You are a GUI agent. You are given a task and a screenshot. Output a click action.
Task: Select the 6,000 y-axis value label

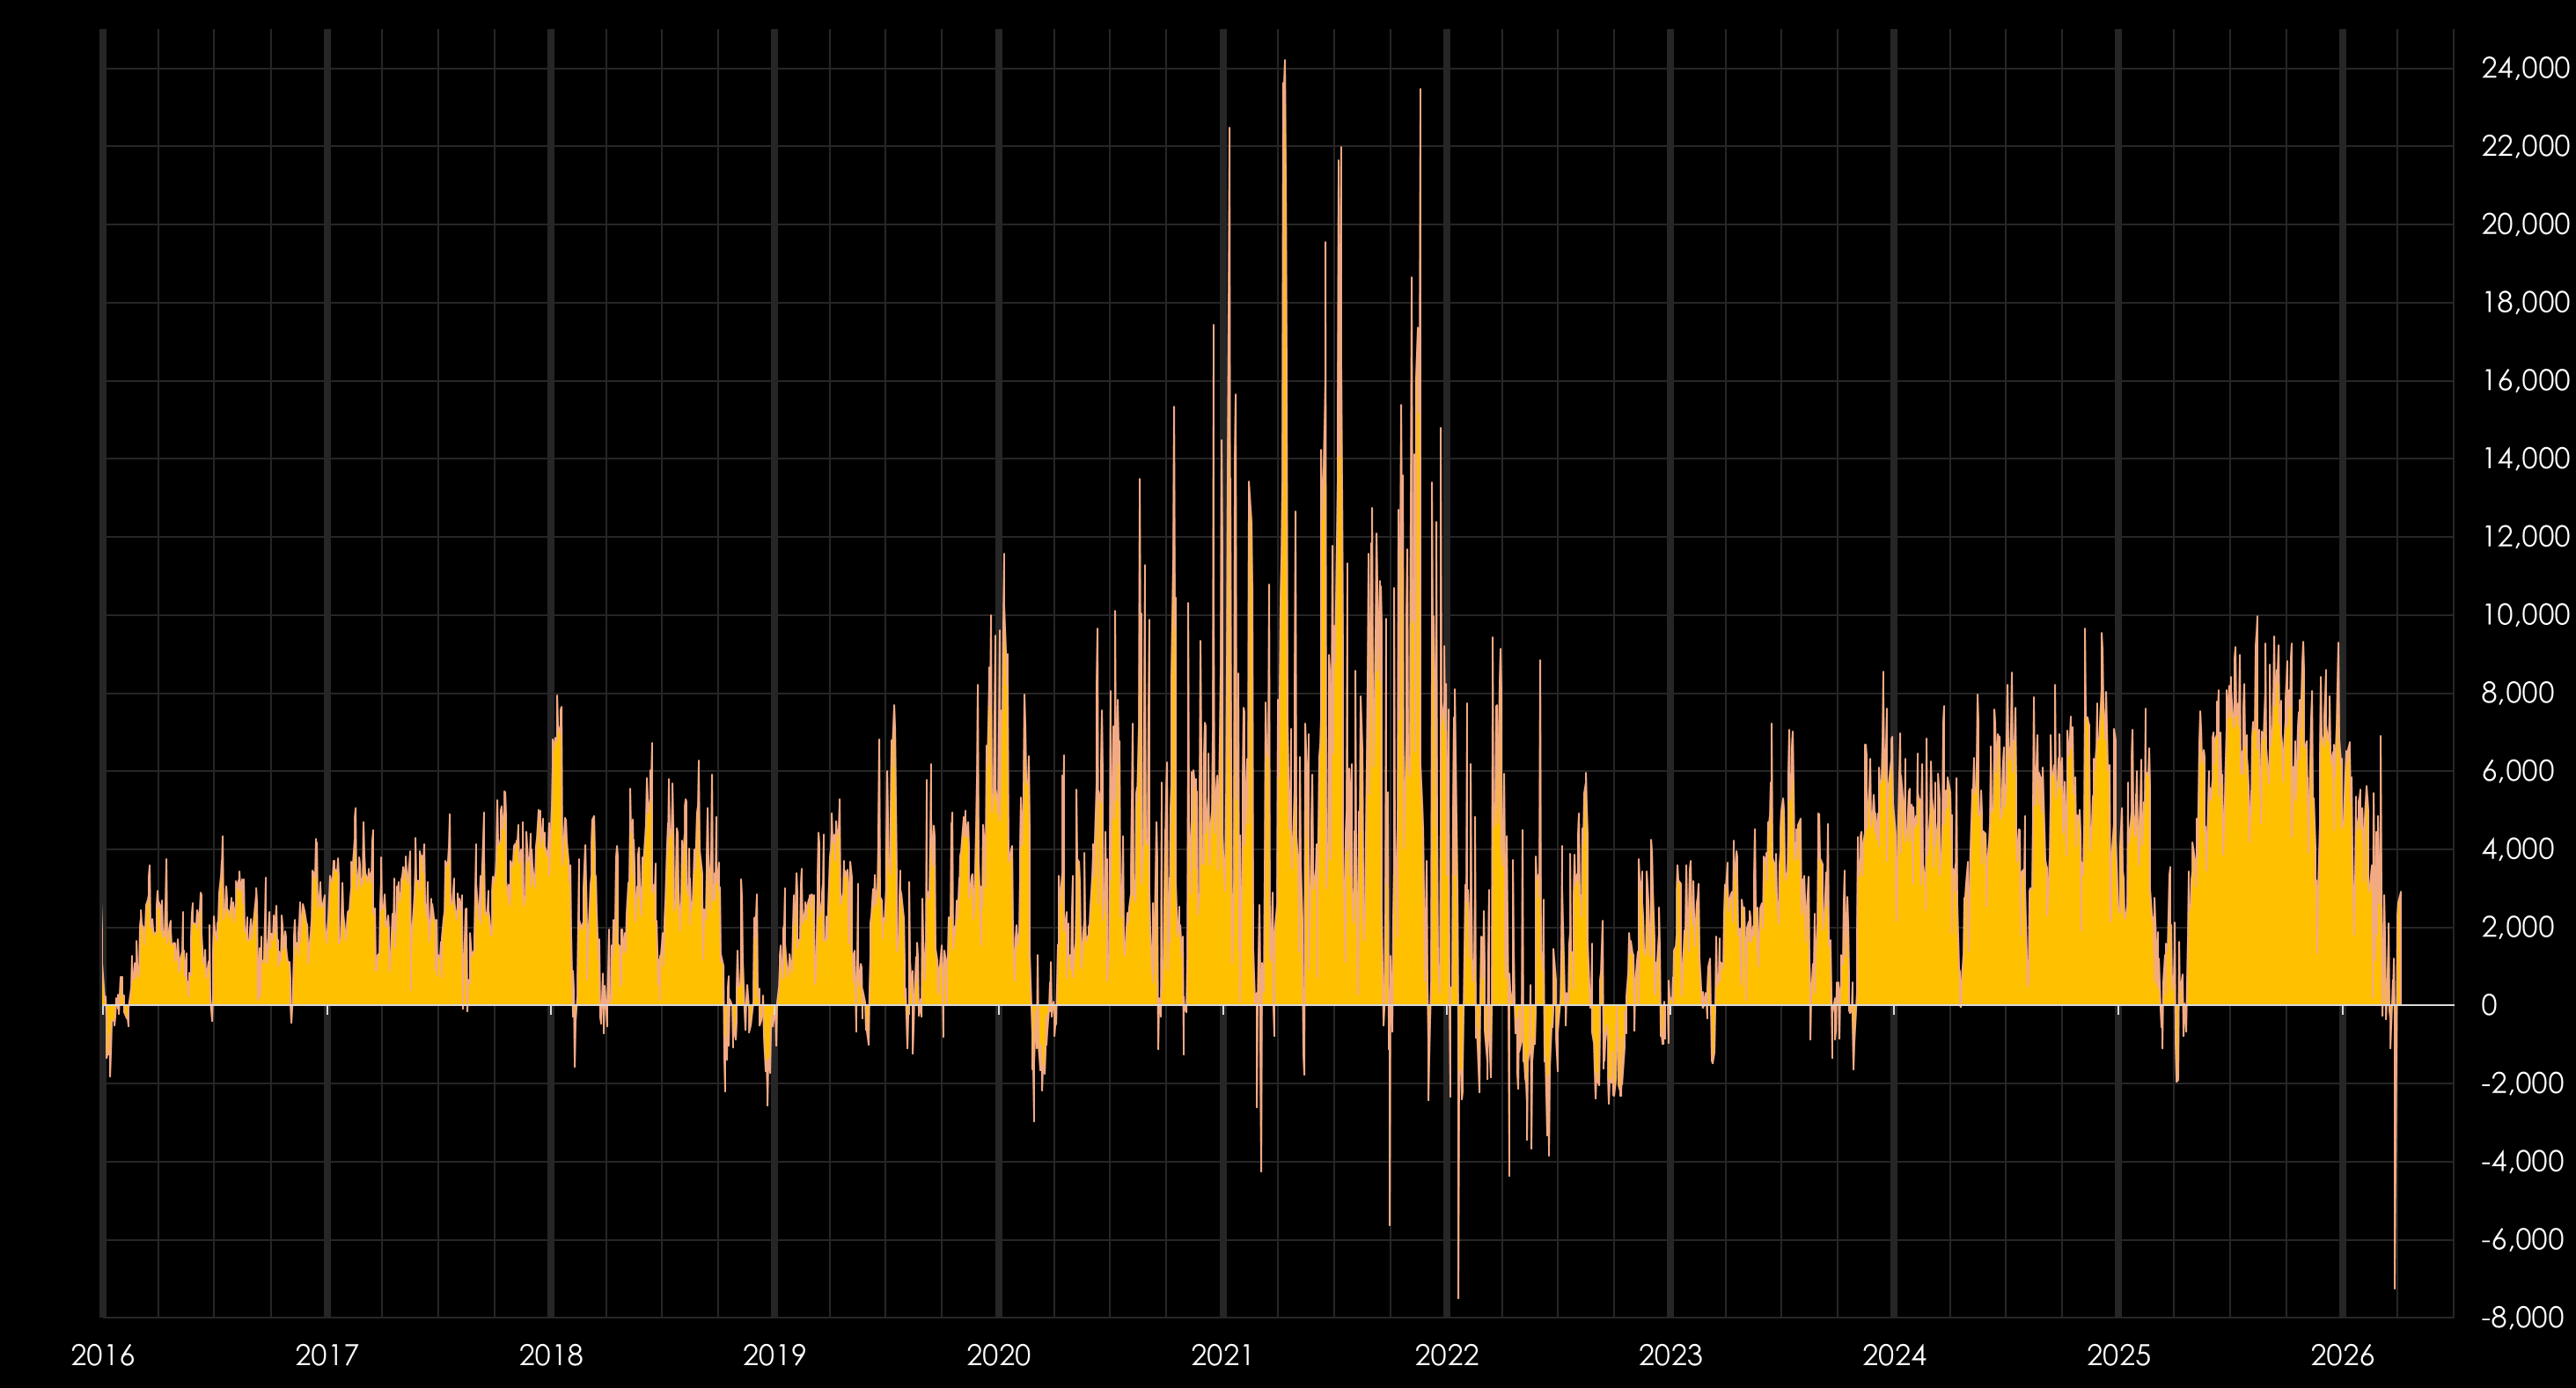tap(2517, 771)
